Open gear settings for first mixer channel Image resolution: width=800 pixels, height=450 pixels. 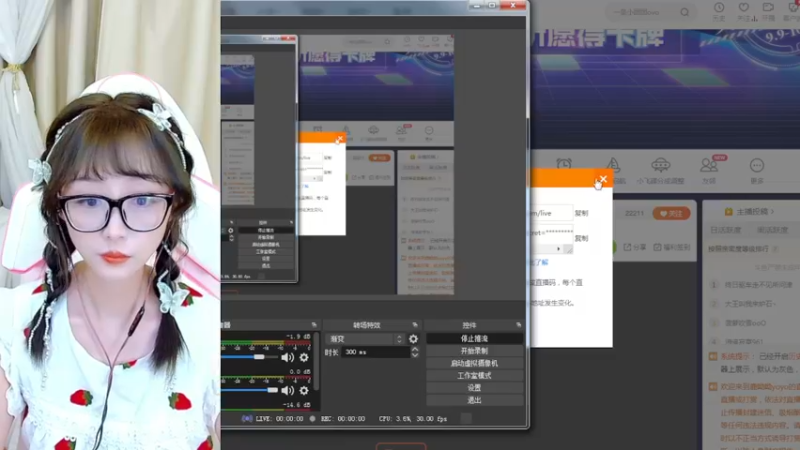tap(304, 358)
